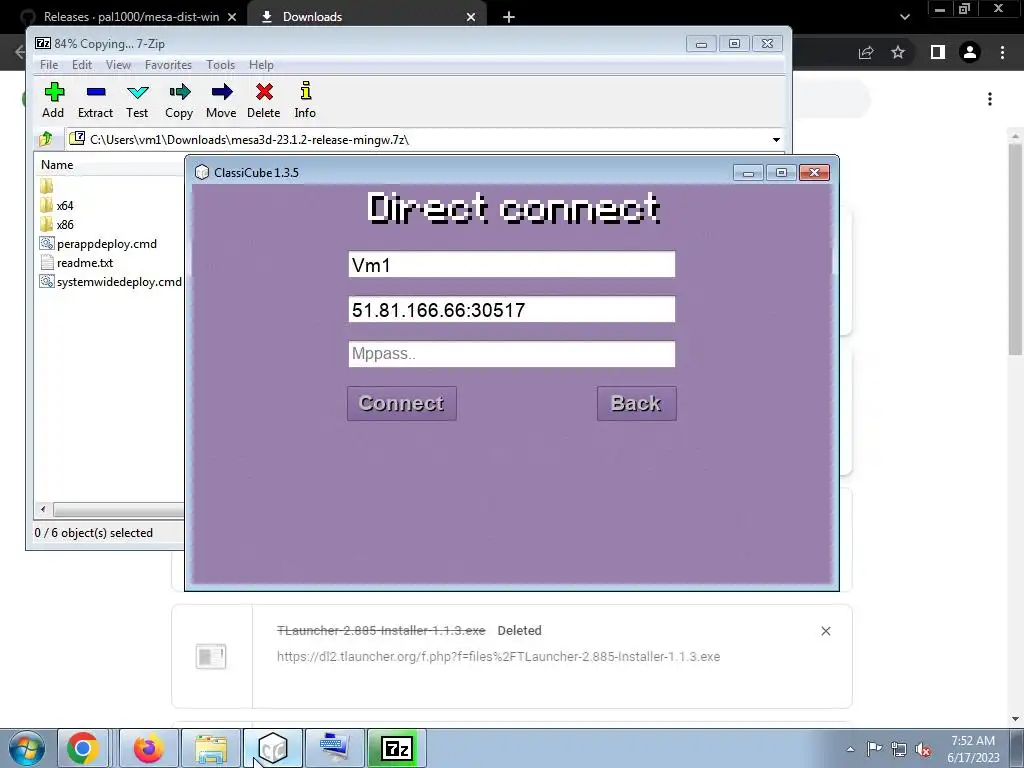Open Chrome tab search dropdown arrow
1024x768 pixels.
coord(904,17)
